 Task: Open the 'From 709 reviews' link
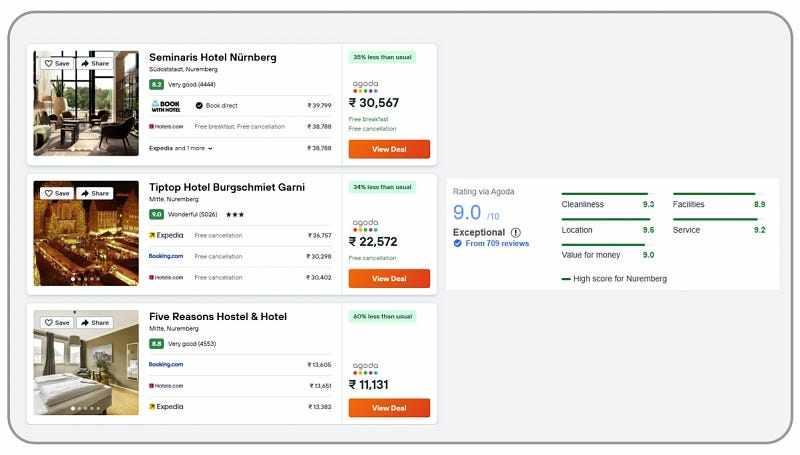496,244
